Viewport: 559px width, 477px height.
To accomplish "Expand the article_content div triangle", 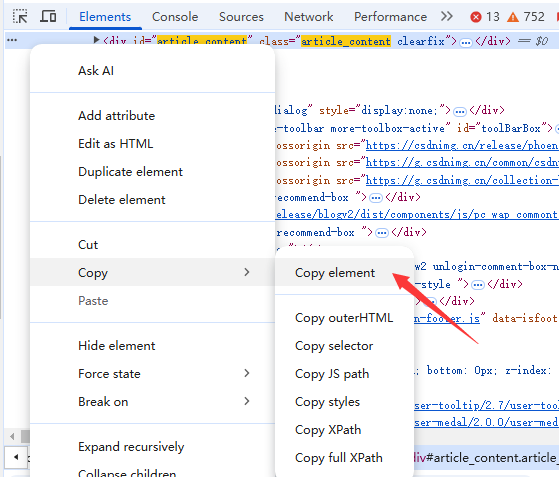I will (x=96, y=39).
